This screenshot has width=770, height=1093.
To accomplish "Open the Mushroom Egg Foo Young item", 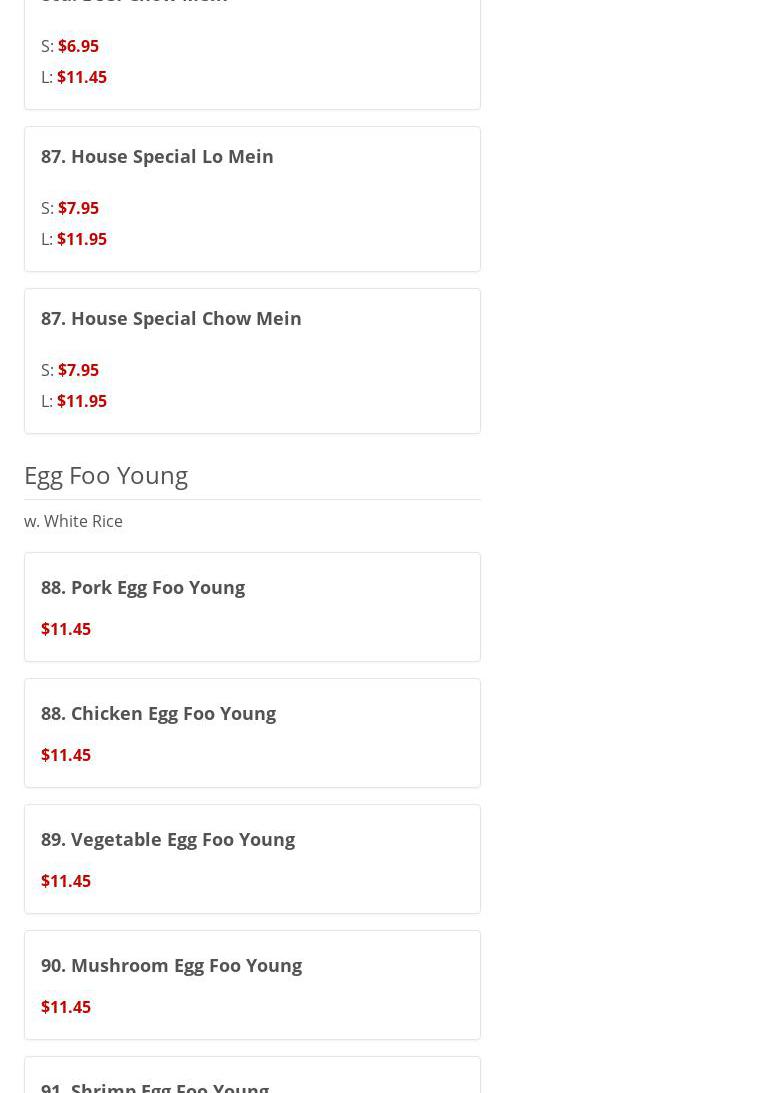I will (171, 966).
